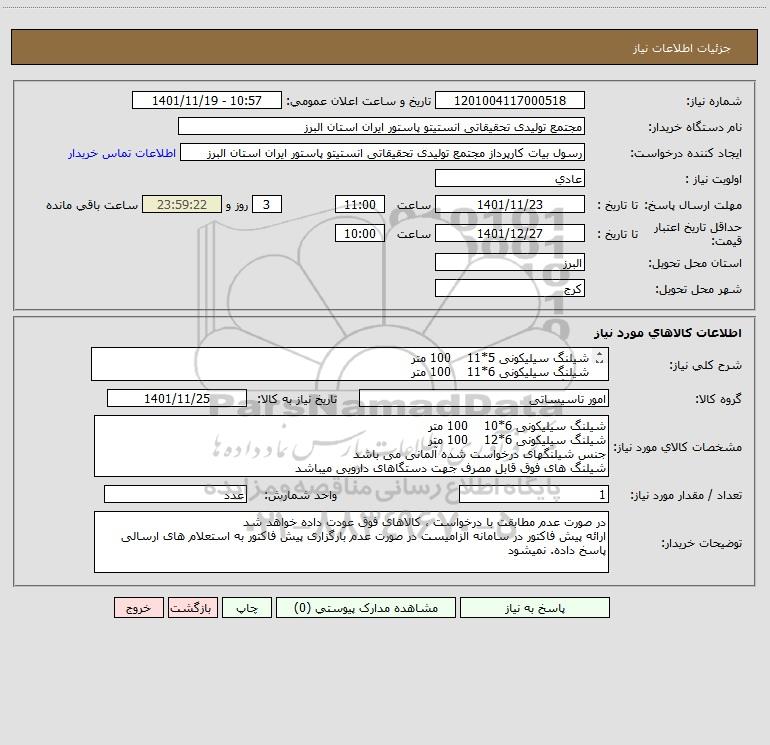Click the چاپ print button
Screen dimensions: 770x745
(x=247, y=607)
